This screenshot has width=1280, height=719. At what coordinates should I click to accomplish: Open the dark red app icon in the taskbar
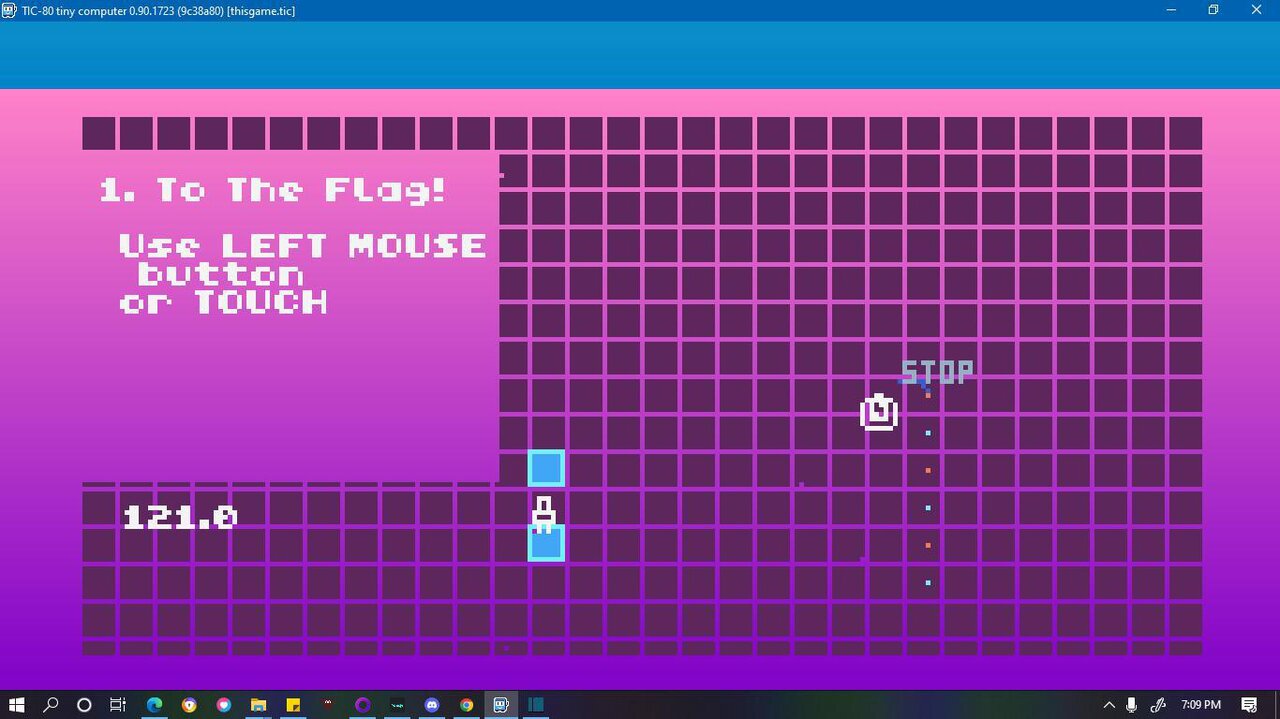(x=328, y=703)
